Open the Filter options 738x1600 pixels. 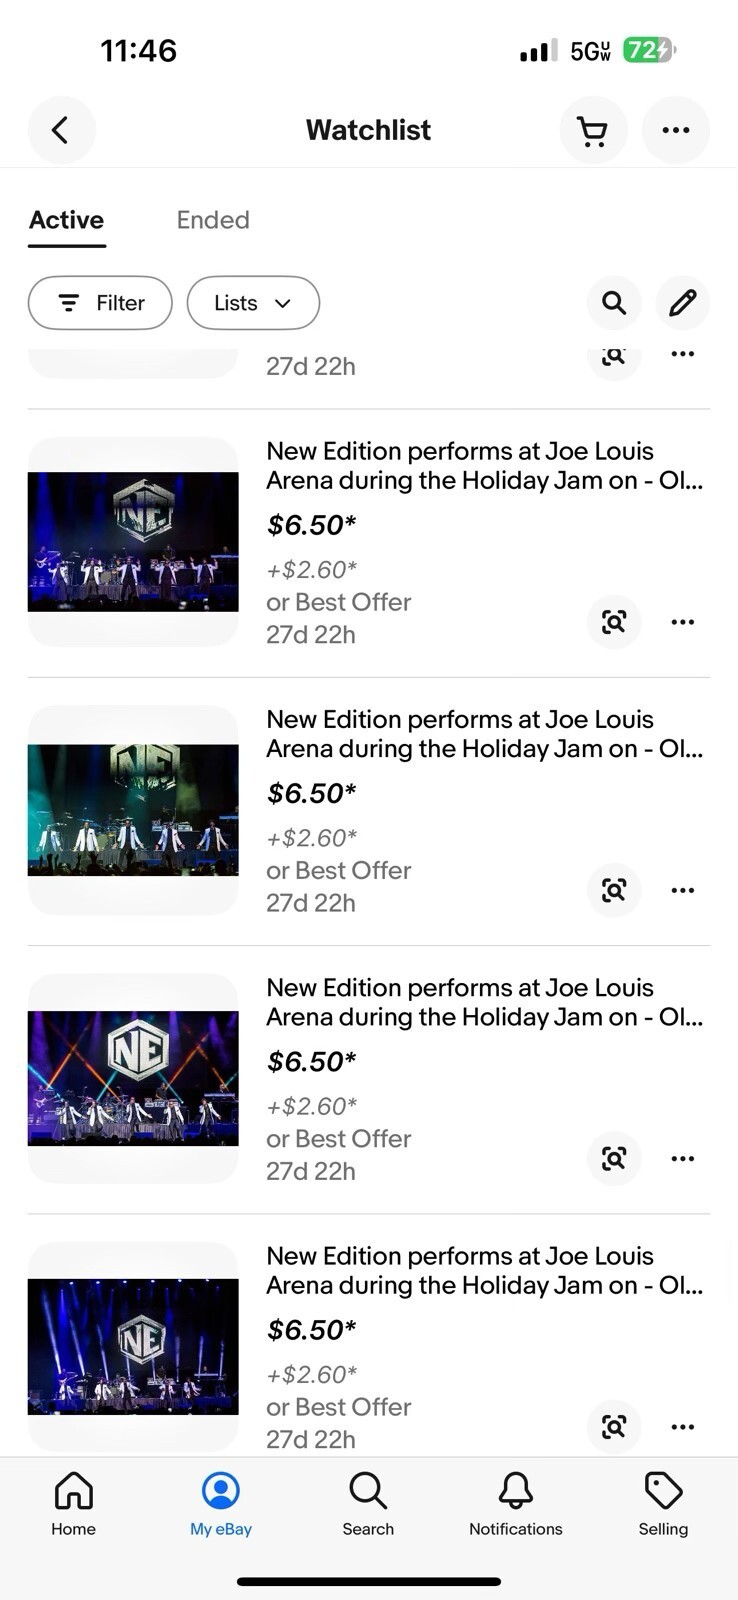(100, 303)
